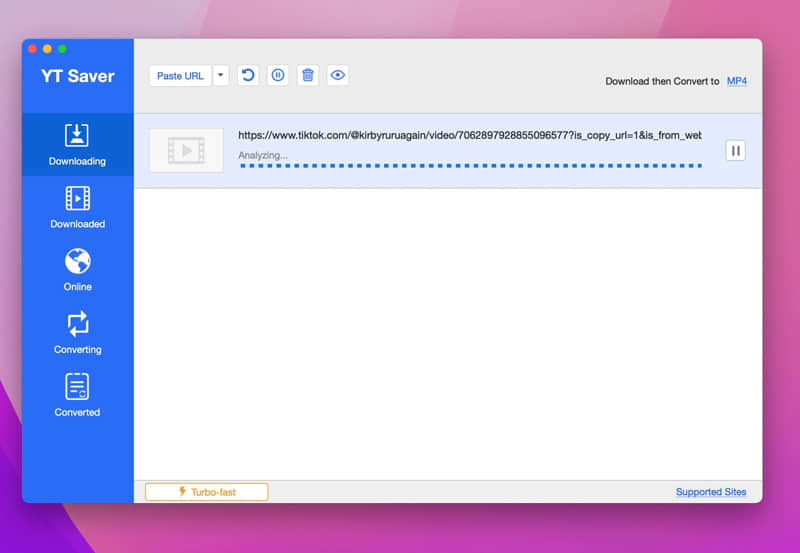The height and width of the screenshot is (553, 800).
Task: Minimize the YT Saver window
Action: point(47,48)
